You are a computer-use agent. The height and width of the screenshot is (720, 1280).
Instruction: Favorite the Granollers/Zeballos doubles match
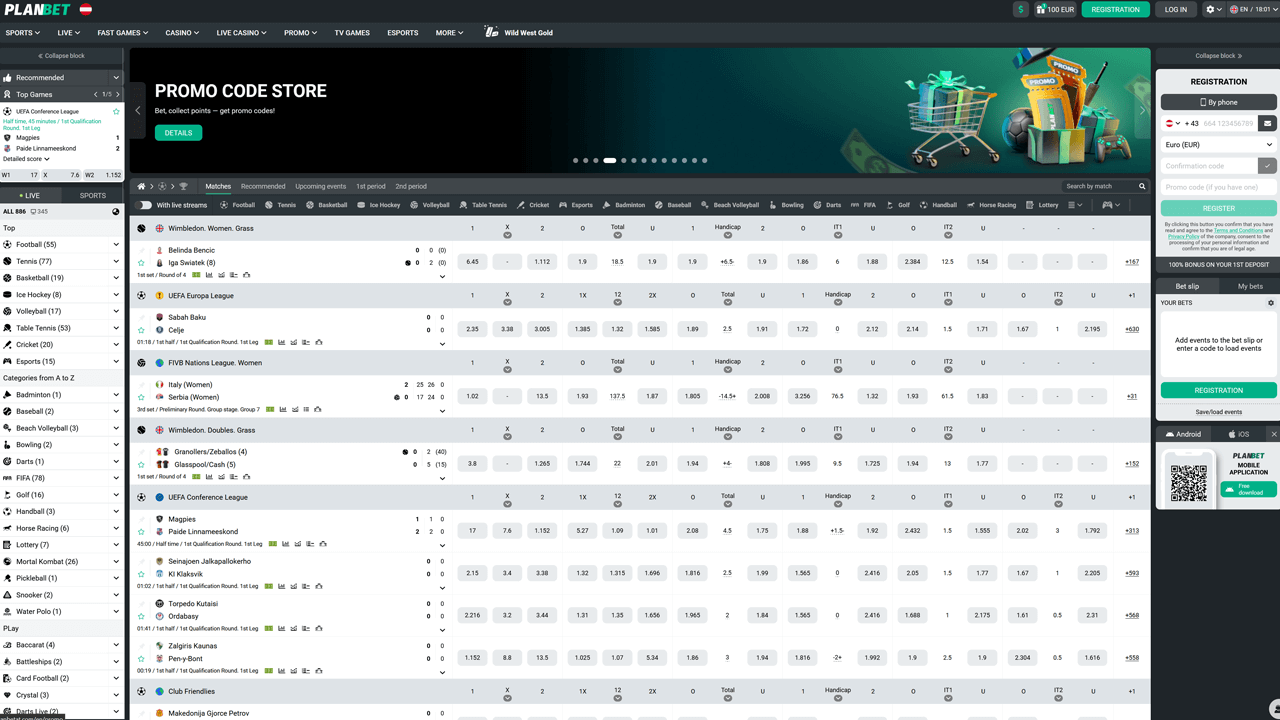pyautogui.click(x=141, y=464)
